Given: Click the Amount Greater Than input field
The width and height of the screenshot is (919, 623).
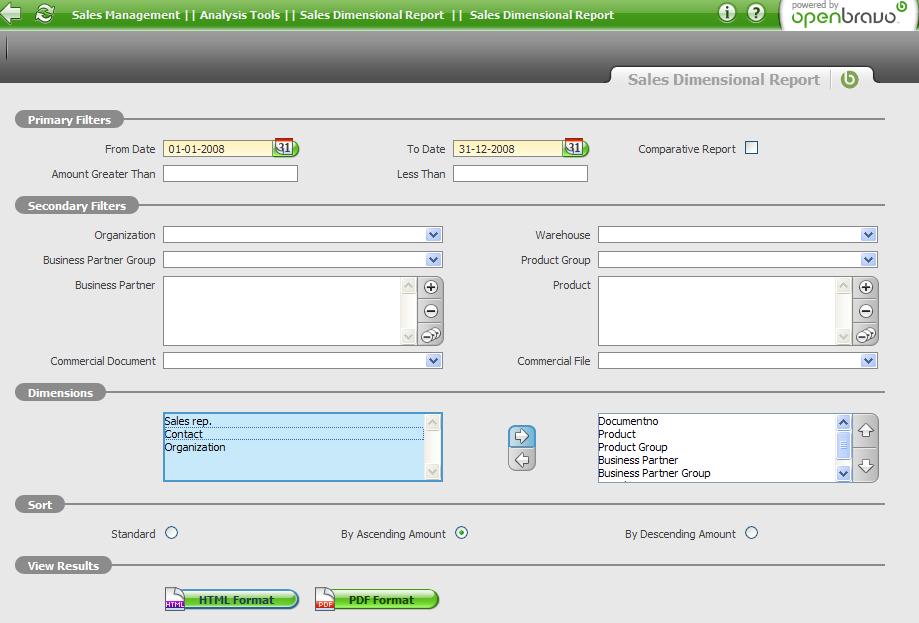Looking at the screenshot, I should 230,174.
